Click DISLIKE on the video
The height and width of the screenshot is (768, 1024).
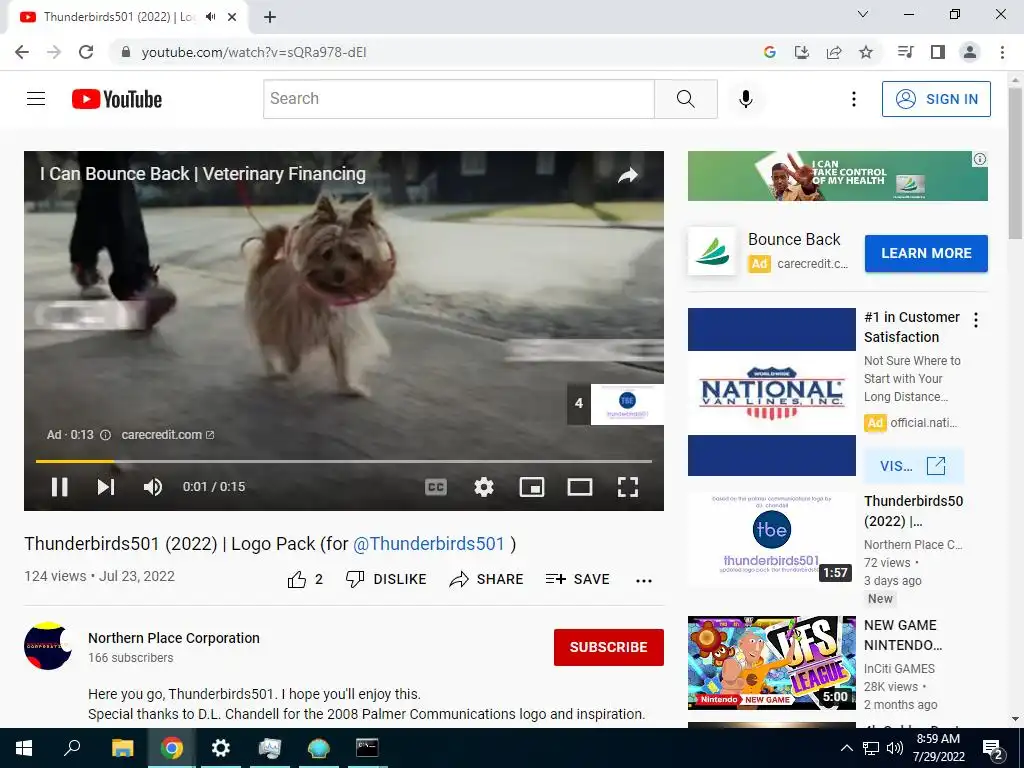pyautogui.click(x=386, y=579)
